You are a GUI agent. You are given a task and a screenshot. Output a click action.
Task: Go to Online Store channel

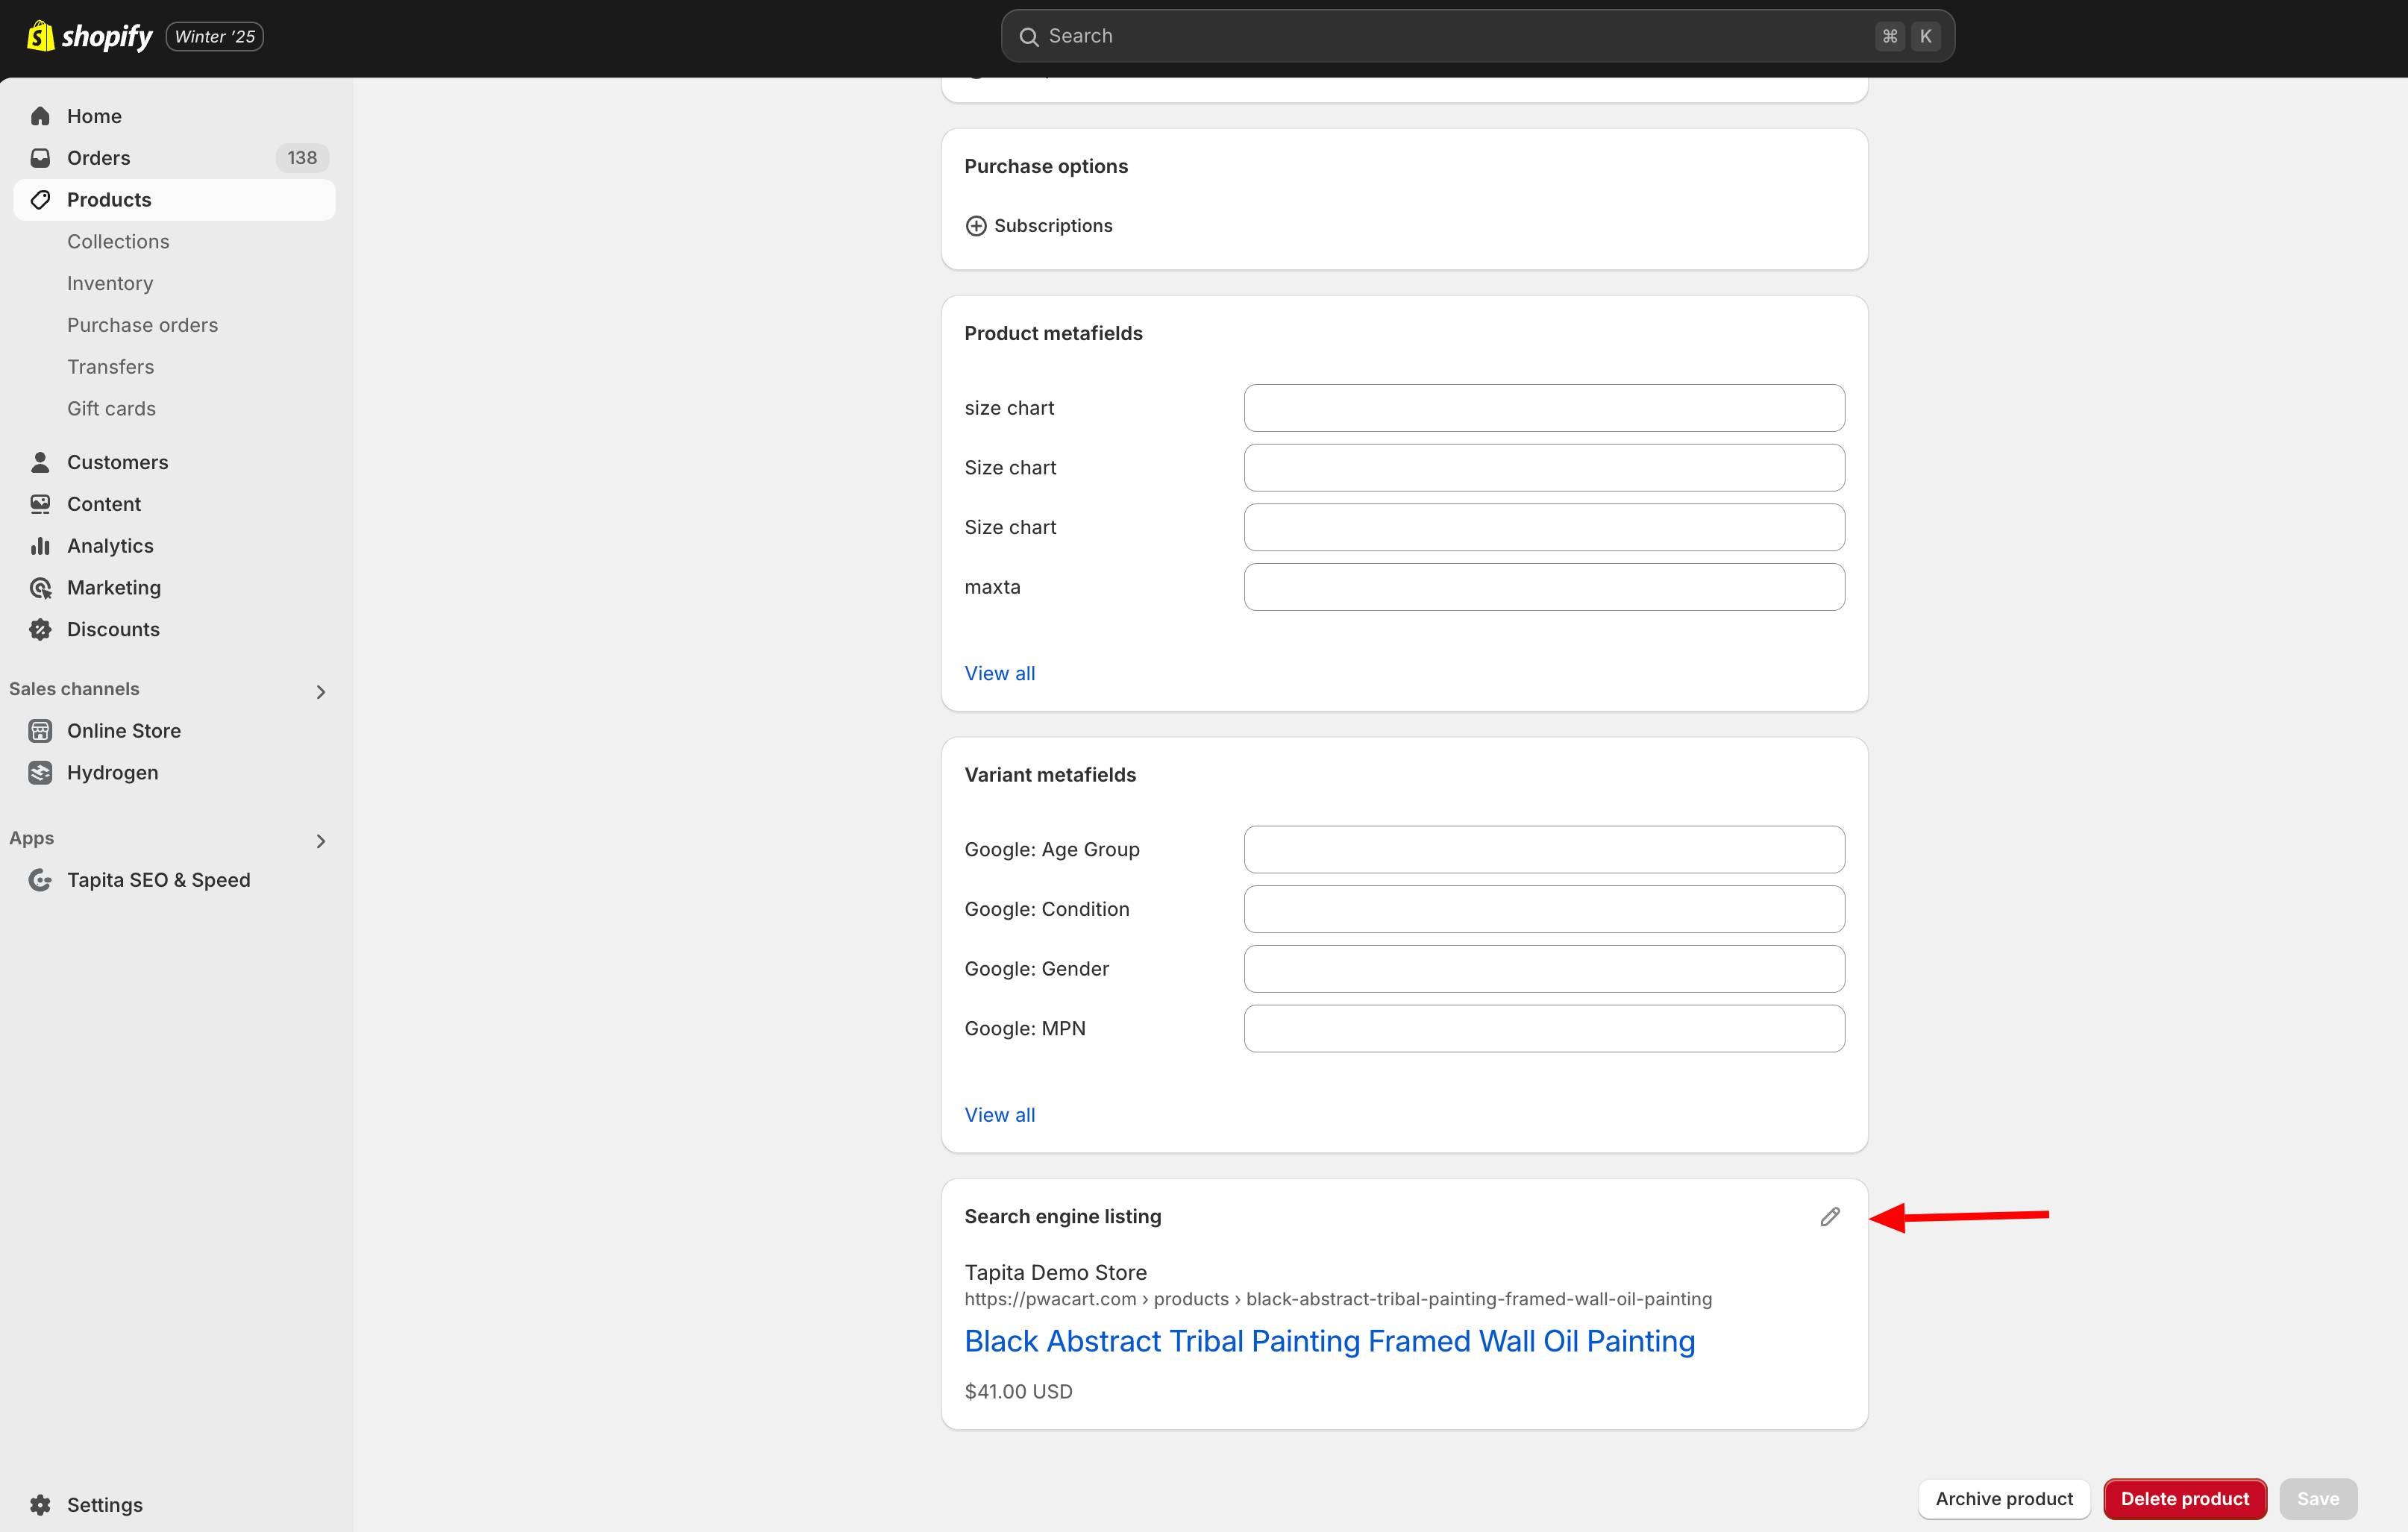tap(123, 731)
